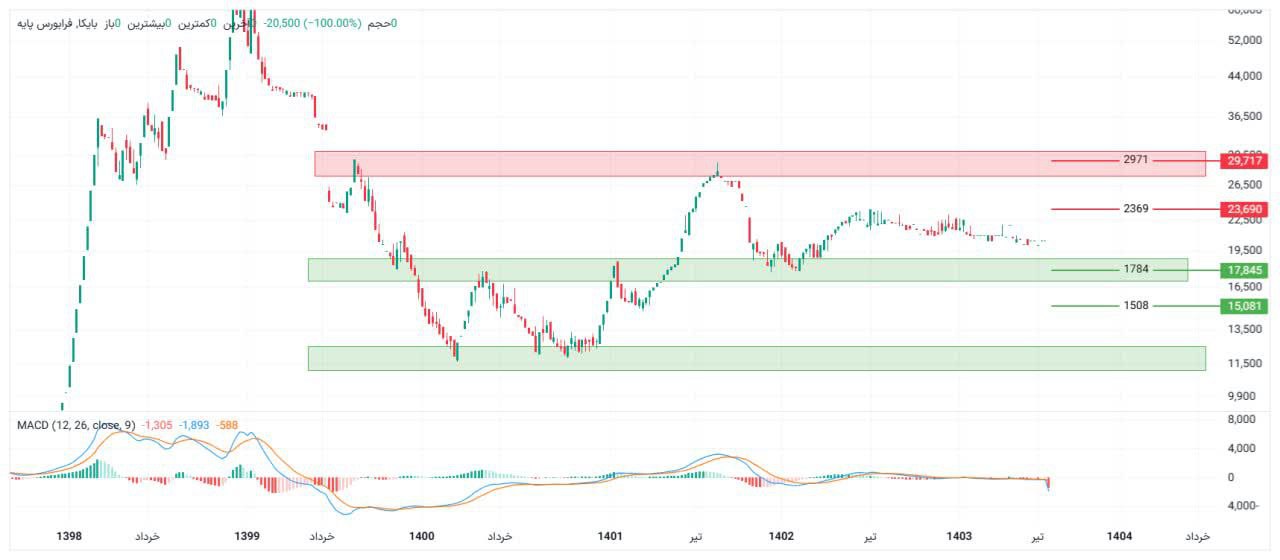This screenshot has width=1280, height=560.
Task: Click year 1402 on the time axis
Action: tap(781, 537)
